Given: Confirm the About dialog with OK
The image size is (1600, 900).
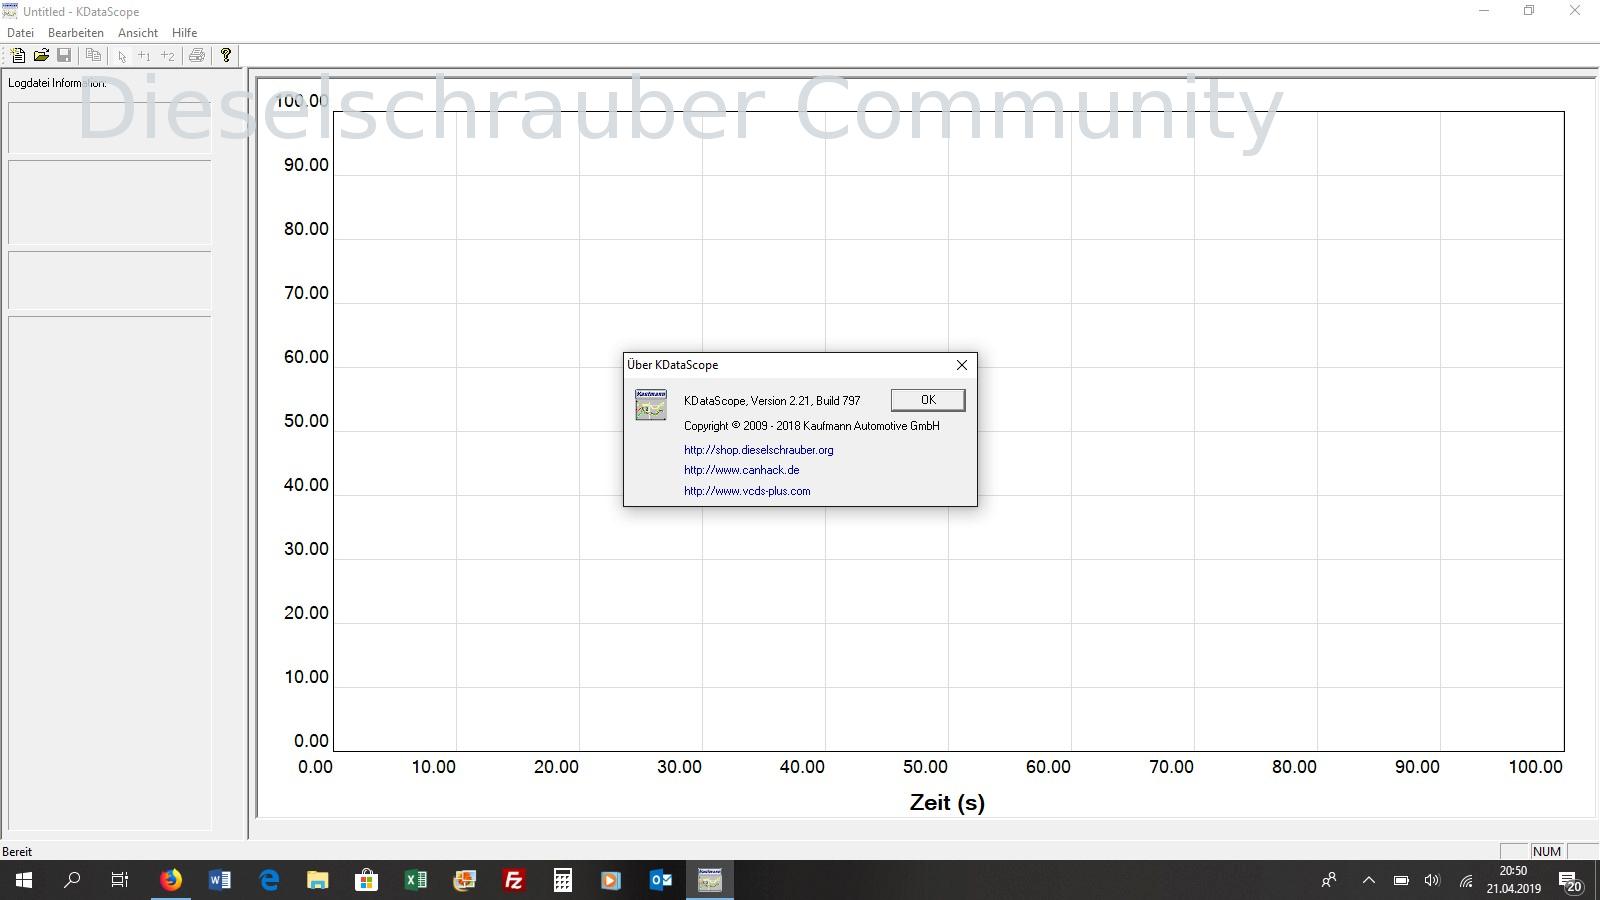Looking at the screenshot, I should [928, 400].
